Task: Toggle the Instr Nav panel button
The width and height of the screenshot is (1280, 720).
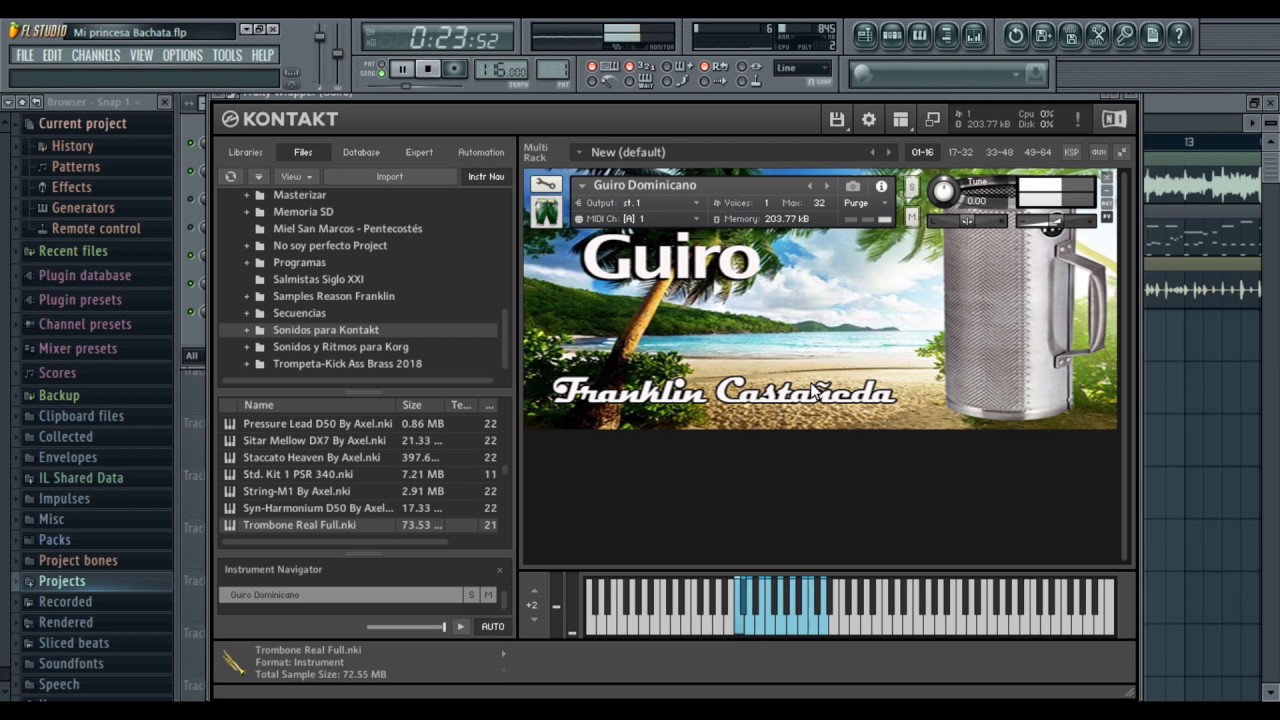Action: coord(486,177)
